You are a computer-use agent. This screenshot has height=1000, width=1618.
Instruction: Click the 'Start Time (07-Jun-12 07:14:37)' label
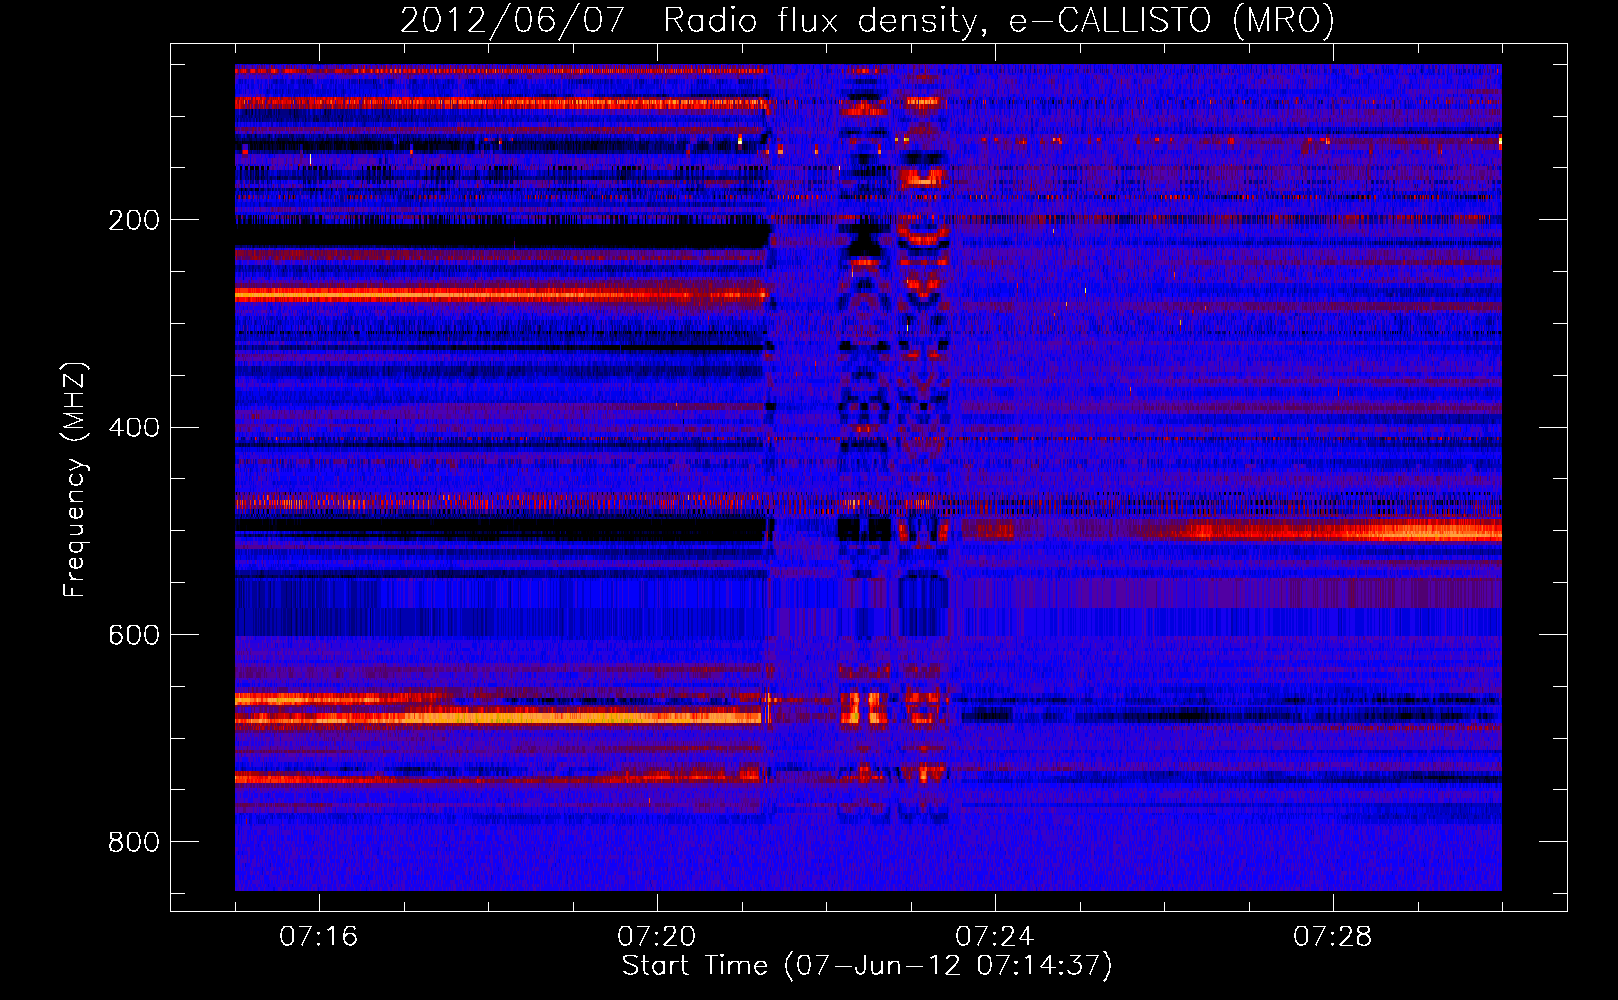[x=867, y=966]
